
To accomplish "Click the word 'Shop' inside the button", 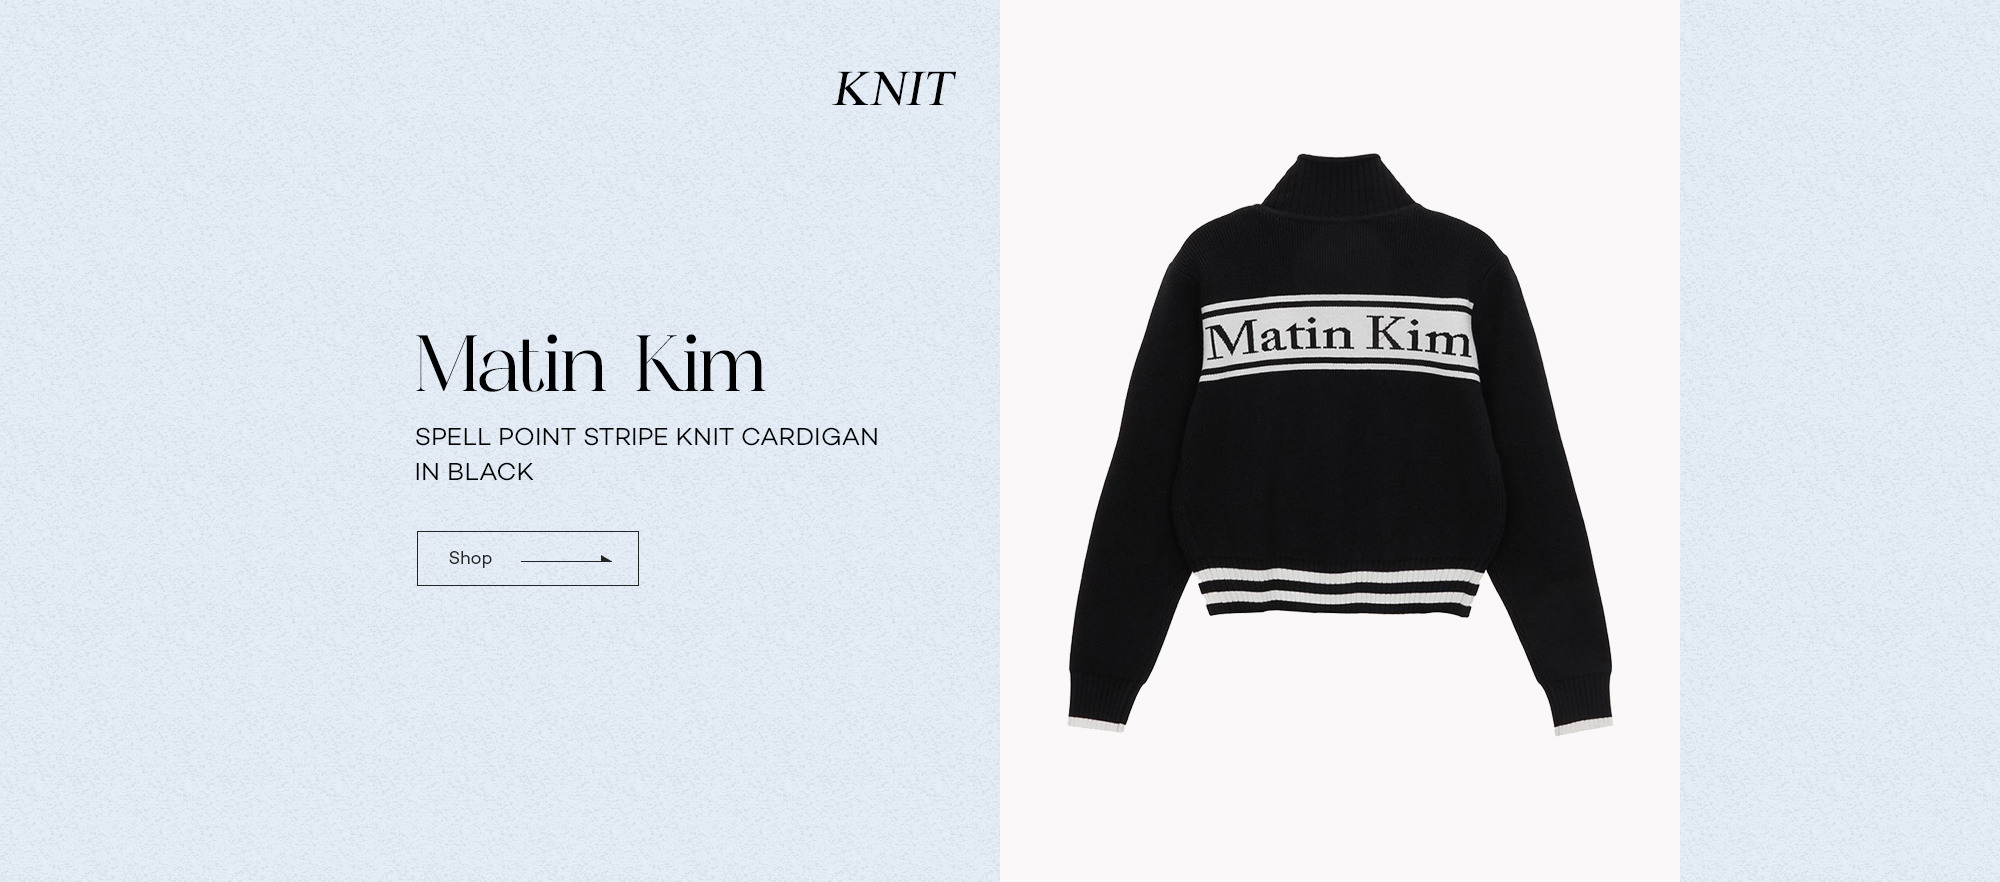I will click(x=470, y=558).
